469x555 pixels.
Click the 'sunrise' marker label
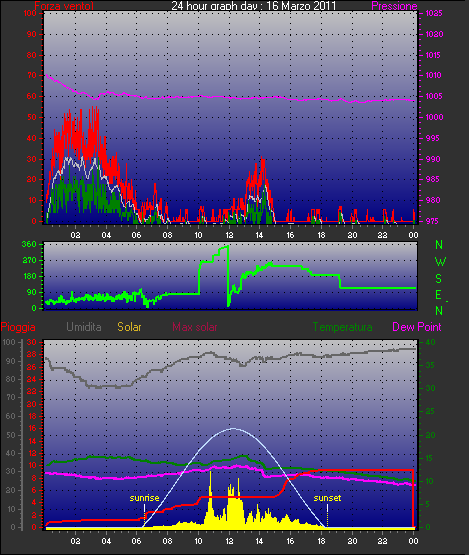(144, 498)
